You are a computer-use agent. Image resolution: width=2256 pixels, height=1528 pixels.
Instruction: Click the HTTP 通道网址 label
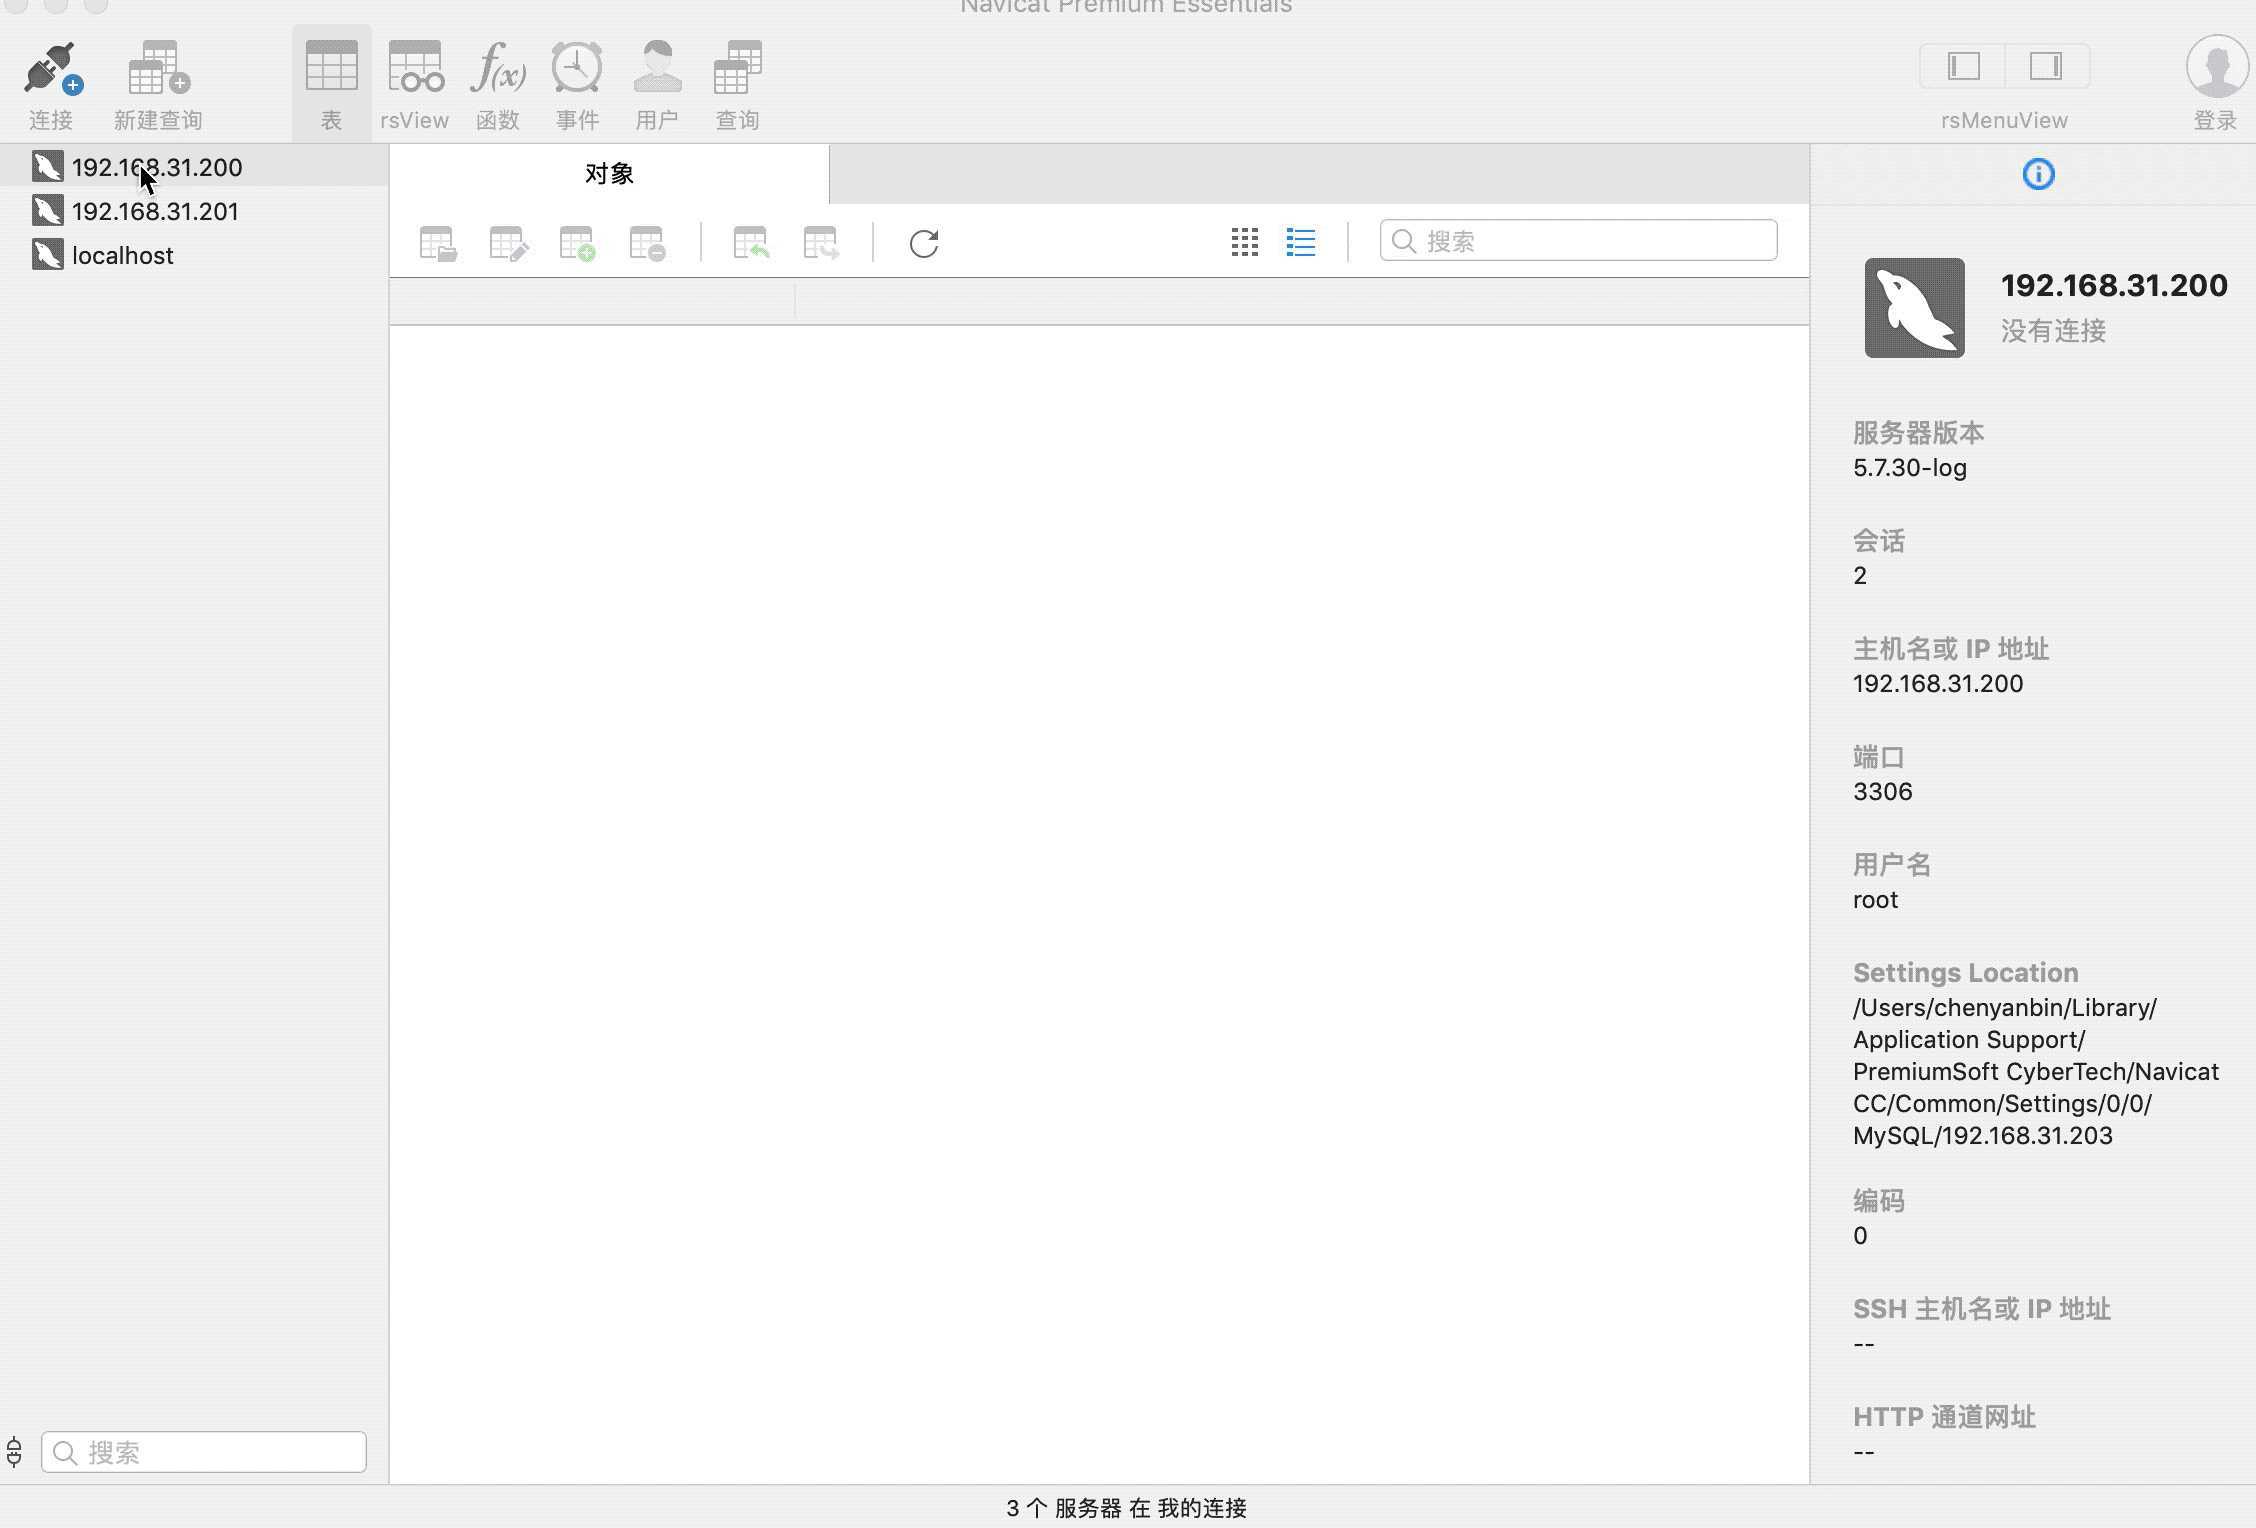(x=1944, y=1417)
